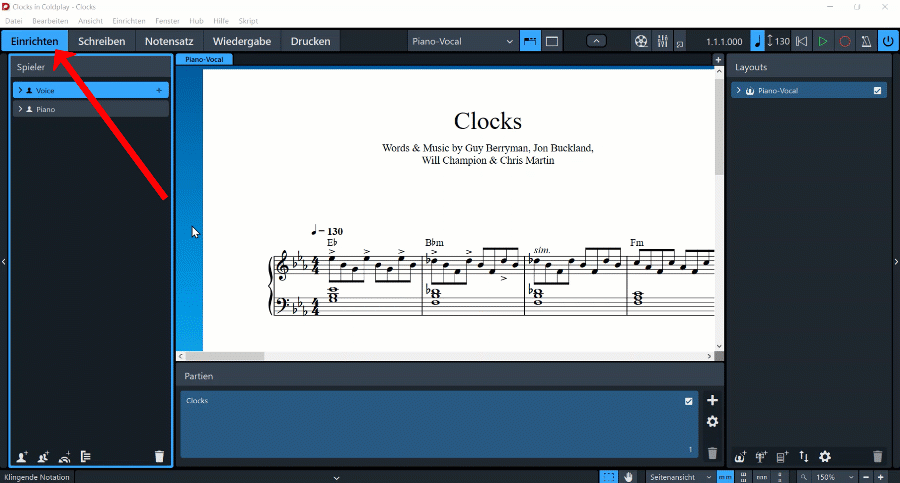This screenshot has width=900, height=483.
Task: Switch to the Notensatz mode tab
Action: click(x=169, y=41)
